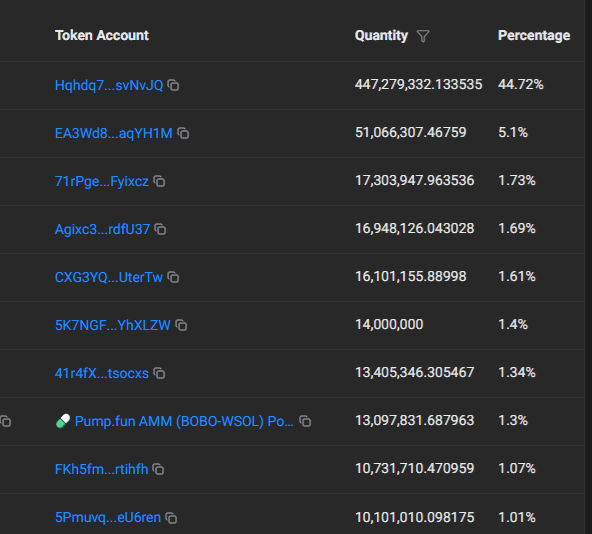Click the 1.3% percentage value

pyautogui.click(x=513, y=420)
